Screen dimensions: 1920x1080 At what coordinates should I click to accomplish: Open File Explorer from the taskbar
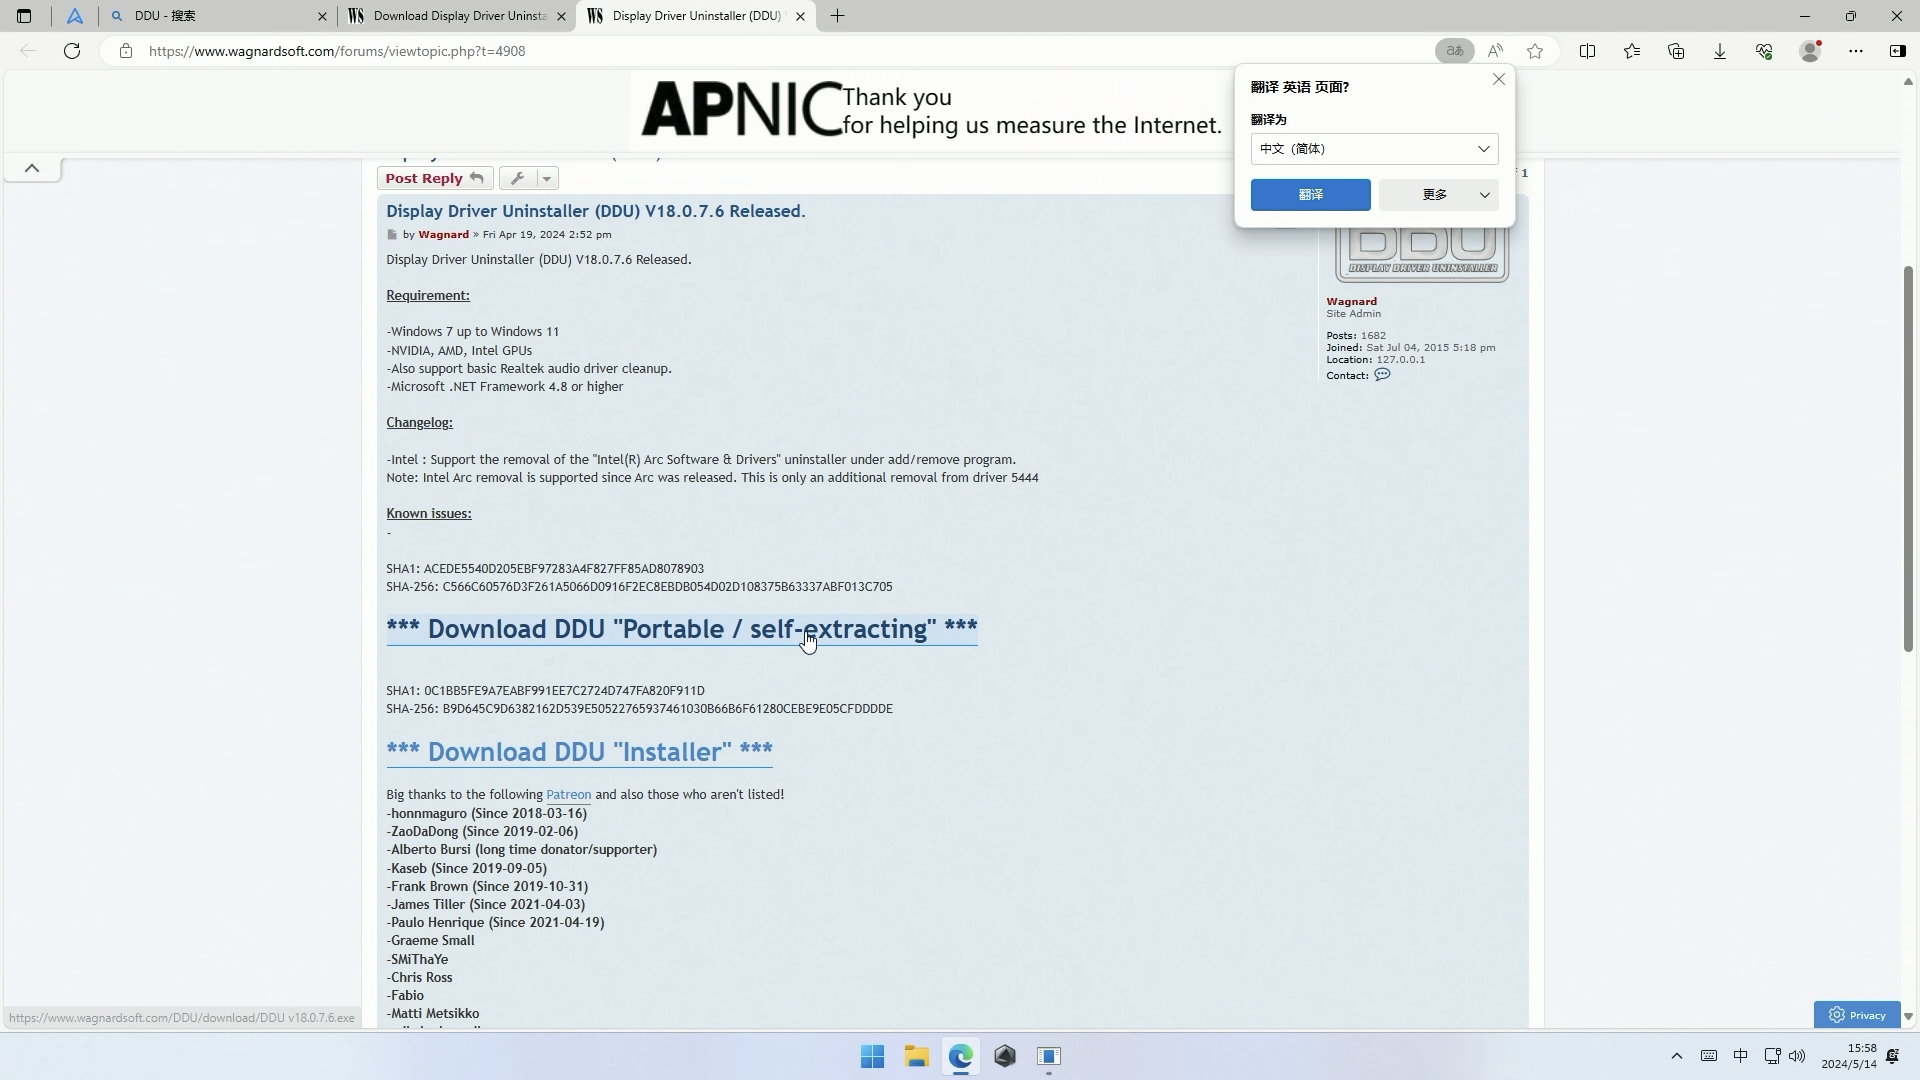point(916,1056)
